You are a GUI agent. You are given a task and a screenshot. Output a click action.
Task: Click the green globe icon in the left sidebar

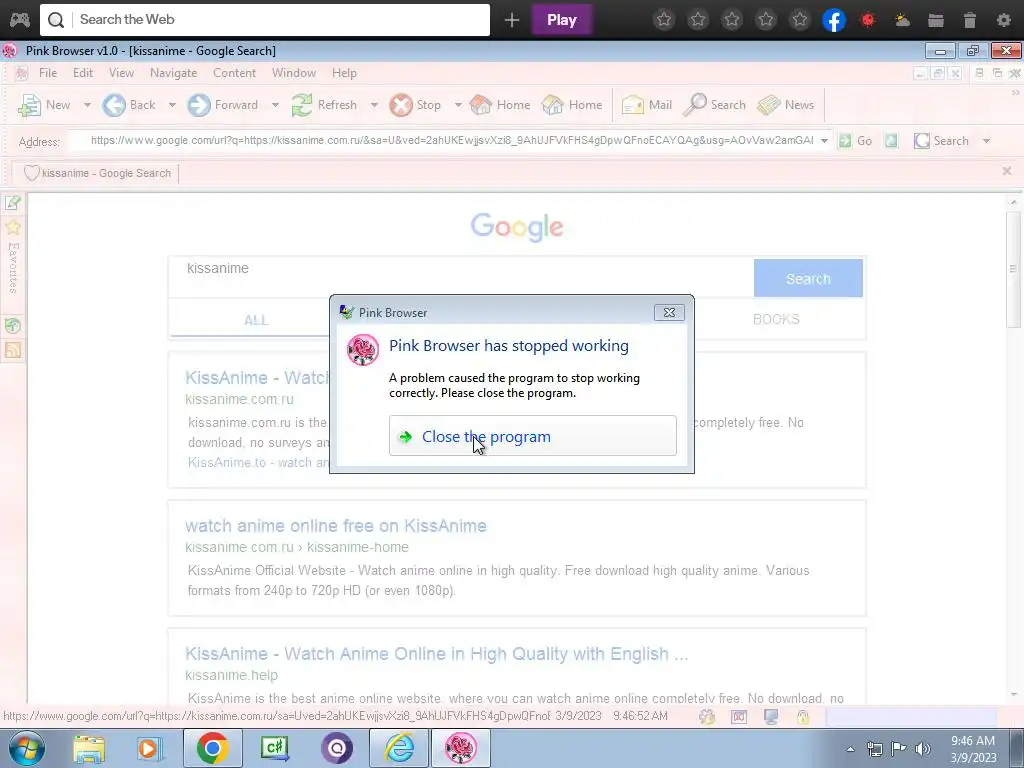click(x=12, y=325)
